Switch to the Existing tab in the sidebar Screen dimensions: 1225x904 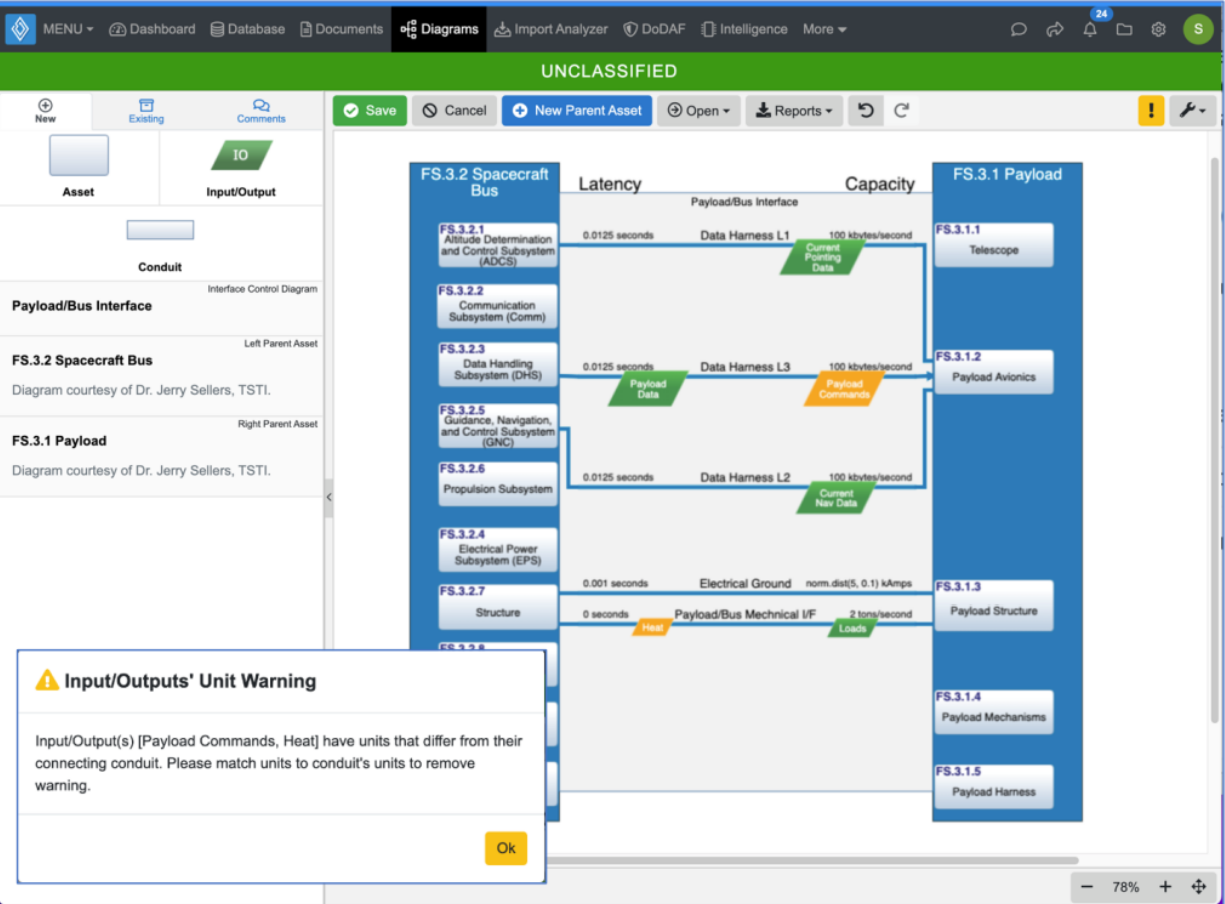tap(146, 112)
